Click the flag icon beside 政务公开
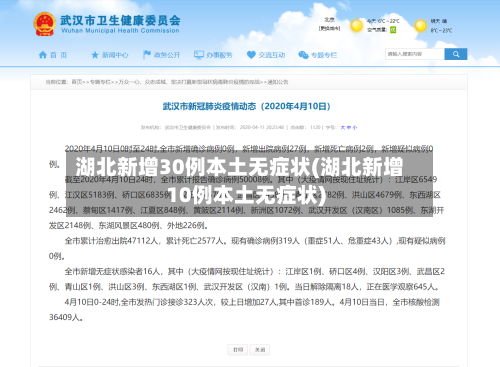Image resolution: width=500 pixels, height=367 pixels. coord(147,55)
